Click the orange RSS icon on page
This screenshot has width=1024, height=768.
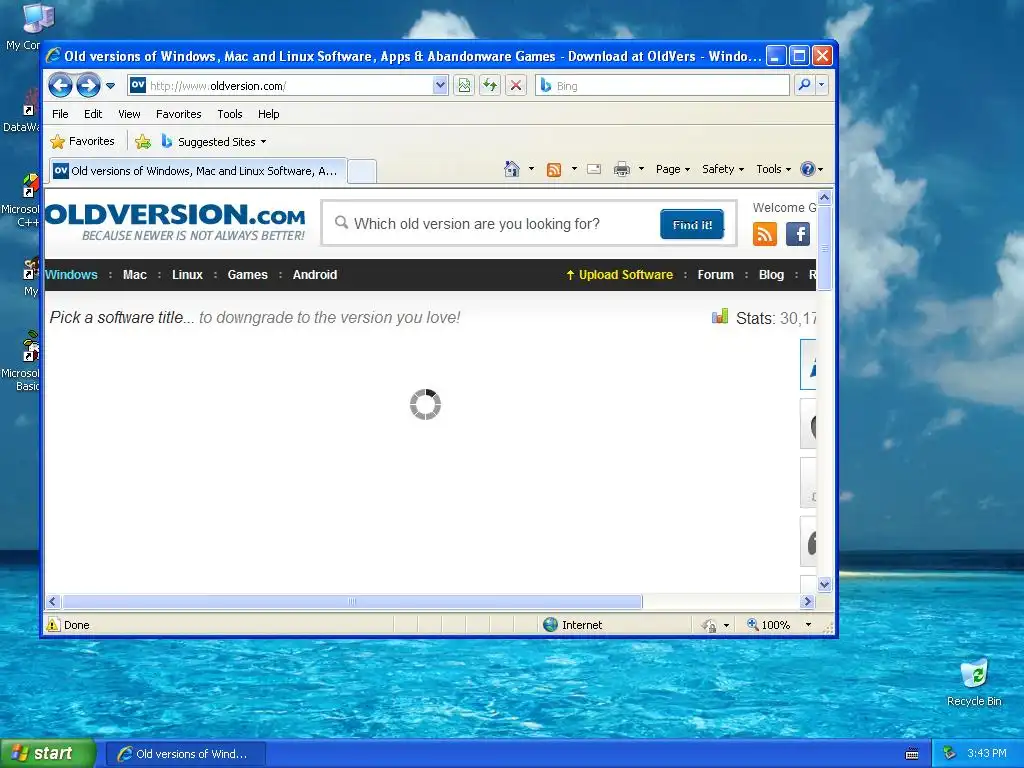pyautogui.click(x=765, y=234)
